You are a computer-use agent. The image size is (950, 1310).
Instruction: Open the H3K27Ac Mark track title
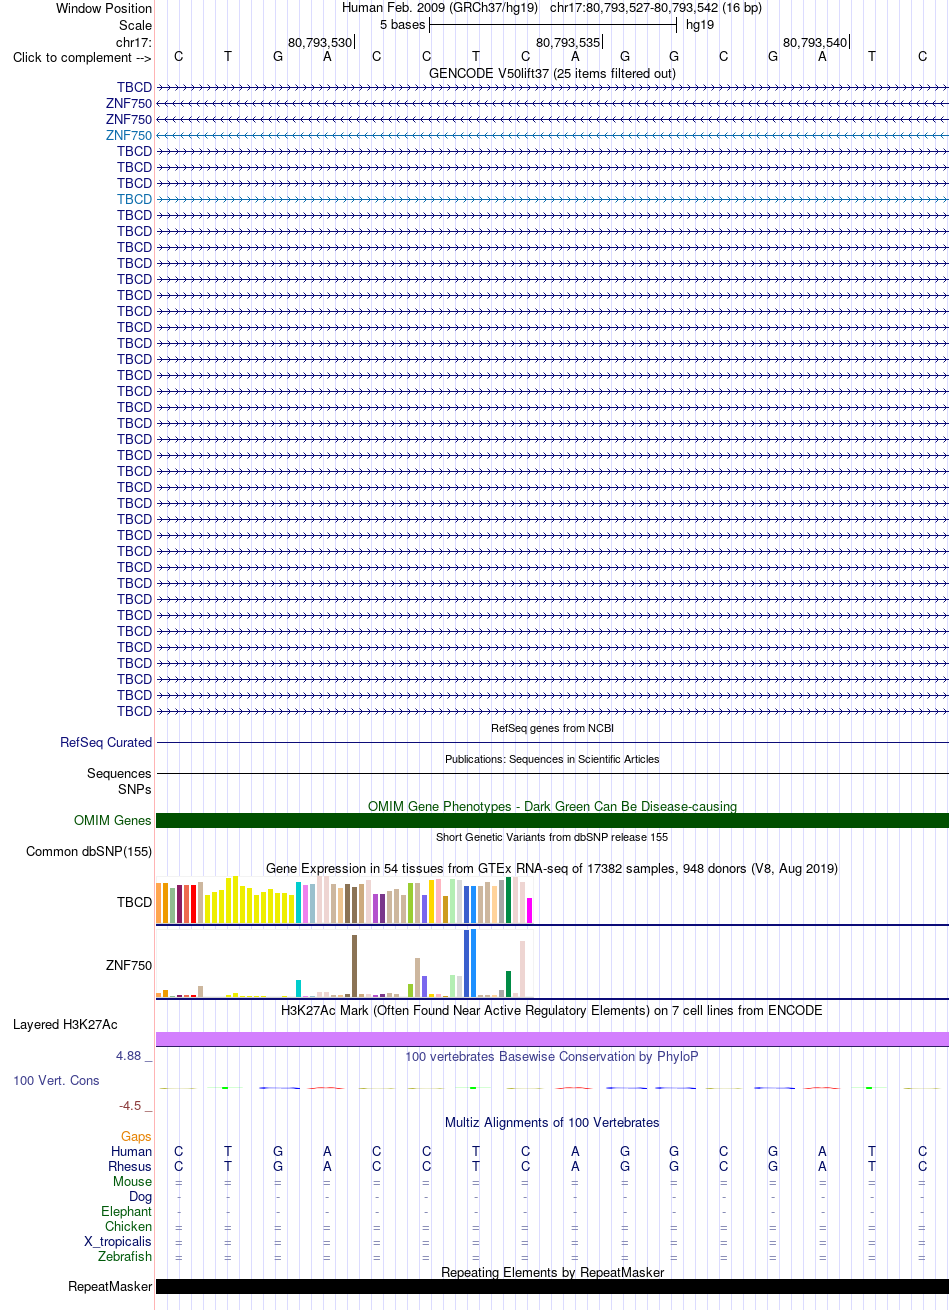point(552,1011)
